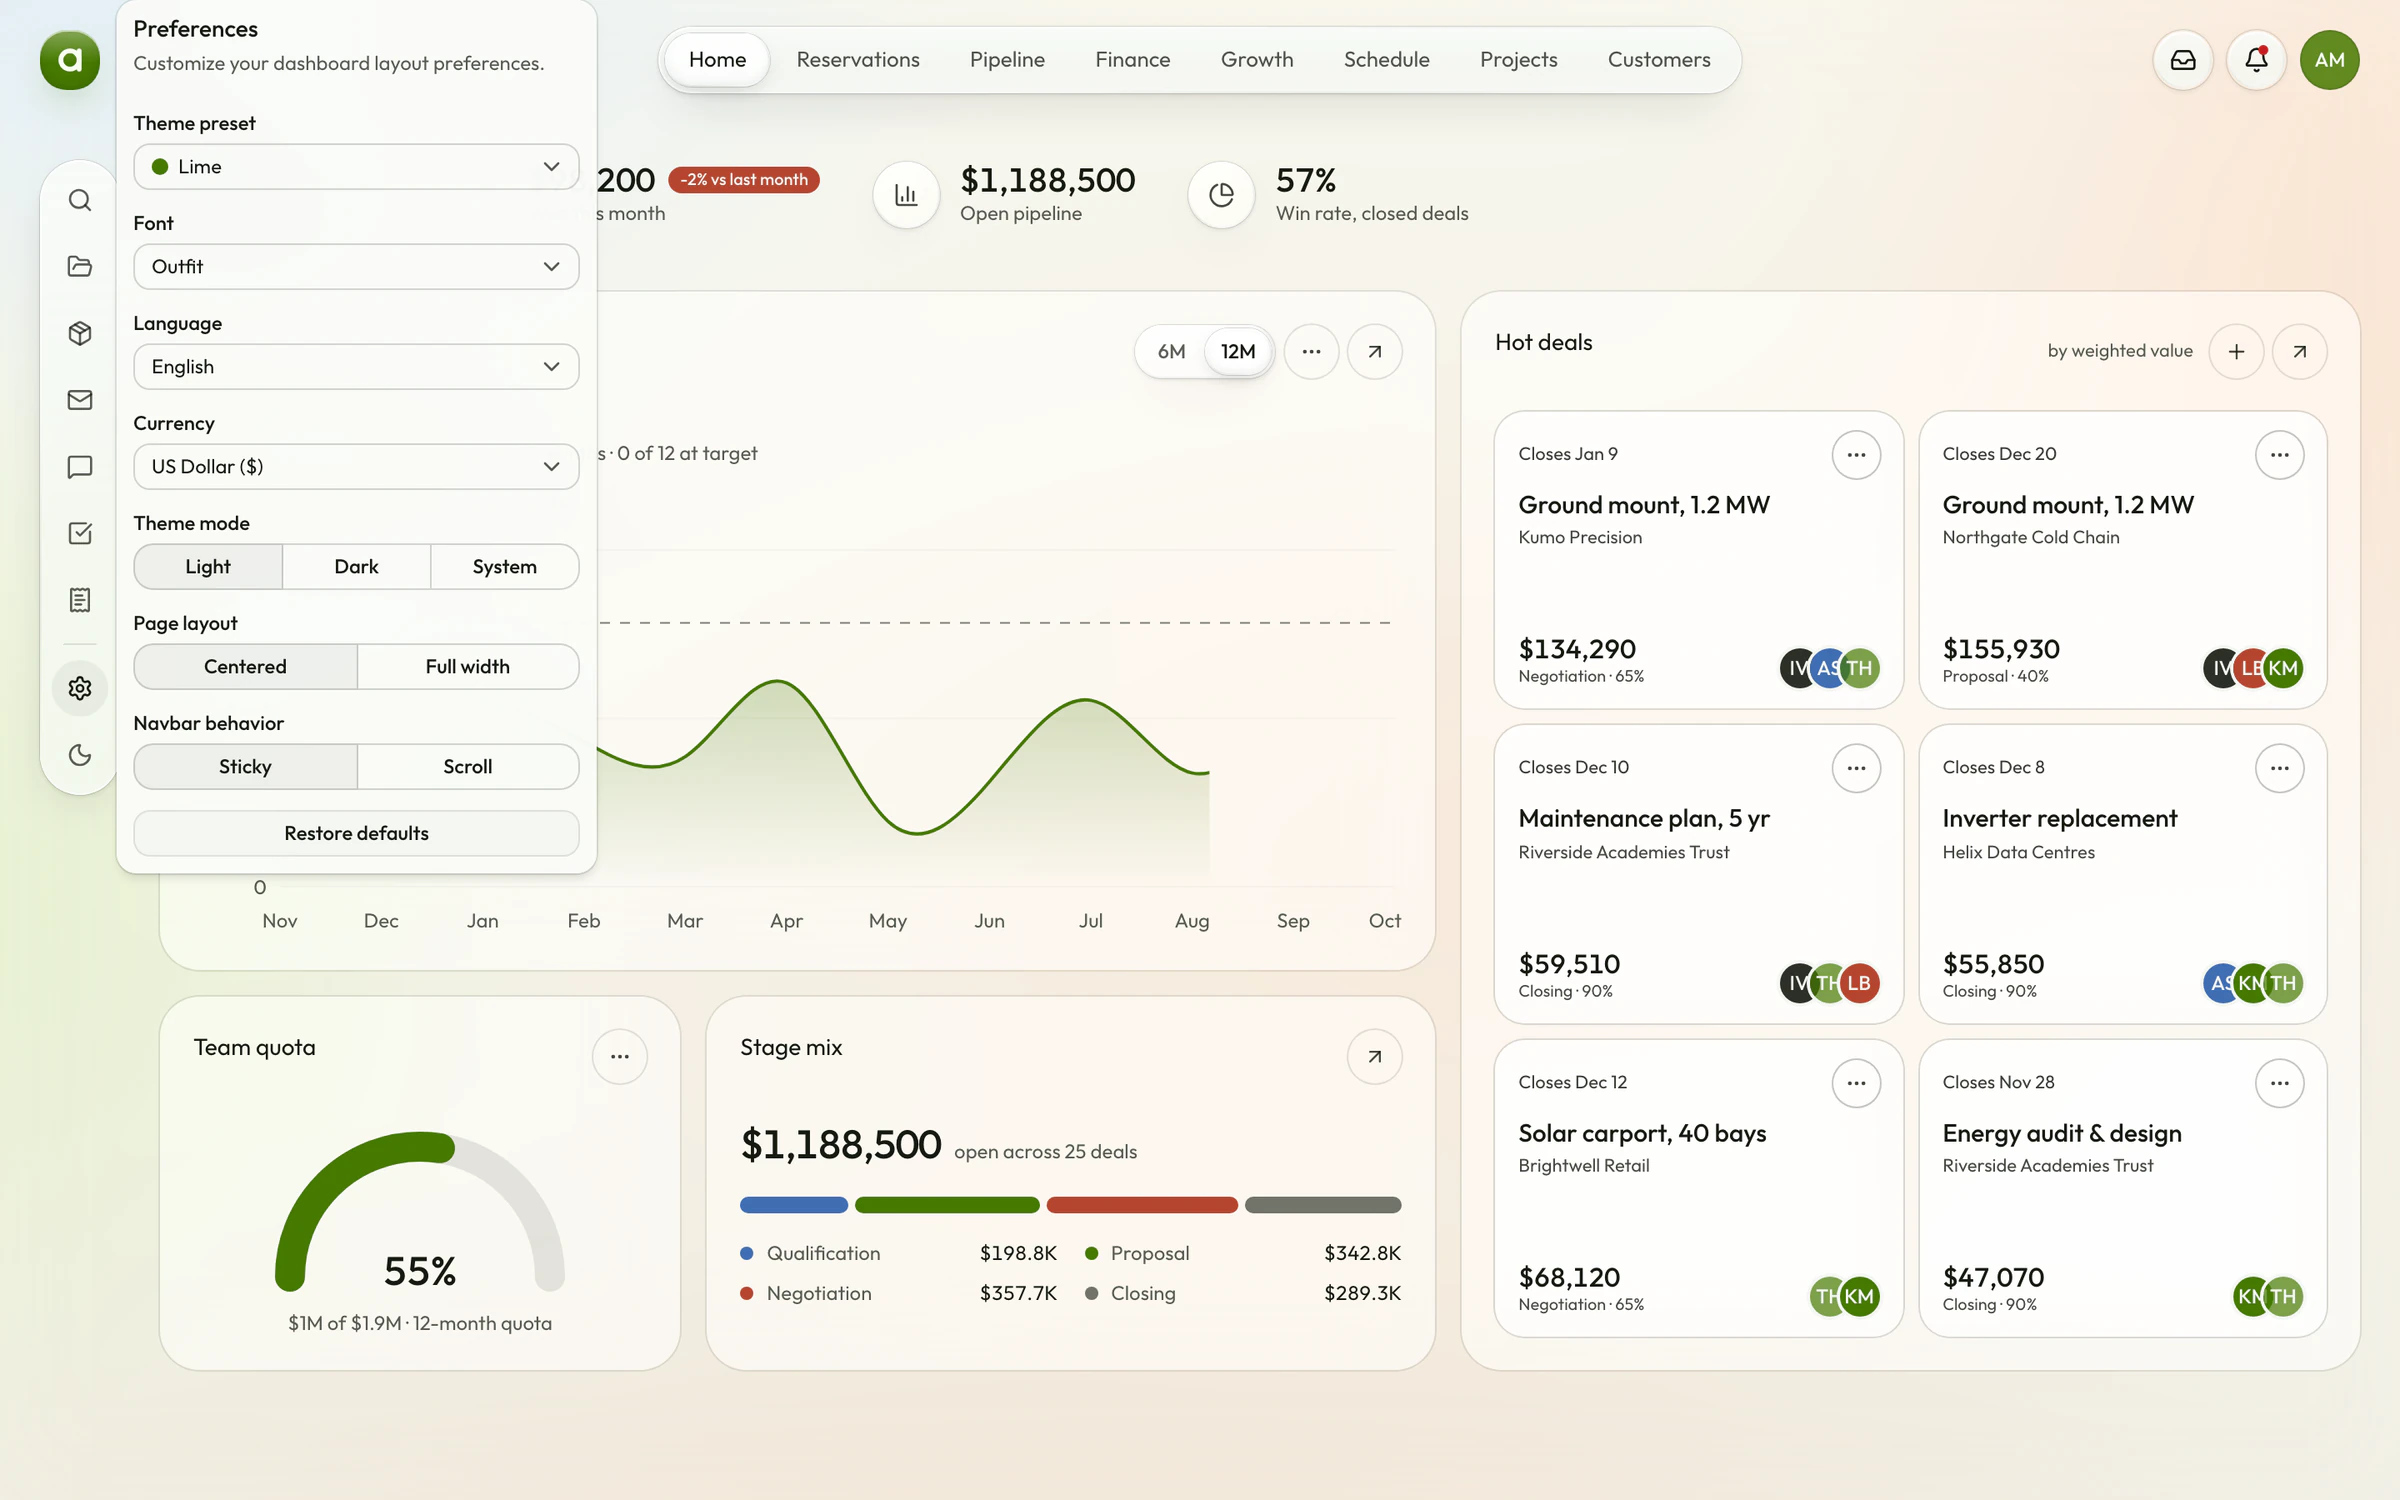Click the settings gear icon in sidebar
The height and width of the screenshot is (1500, 2400).
point(80,688)
